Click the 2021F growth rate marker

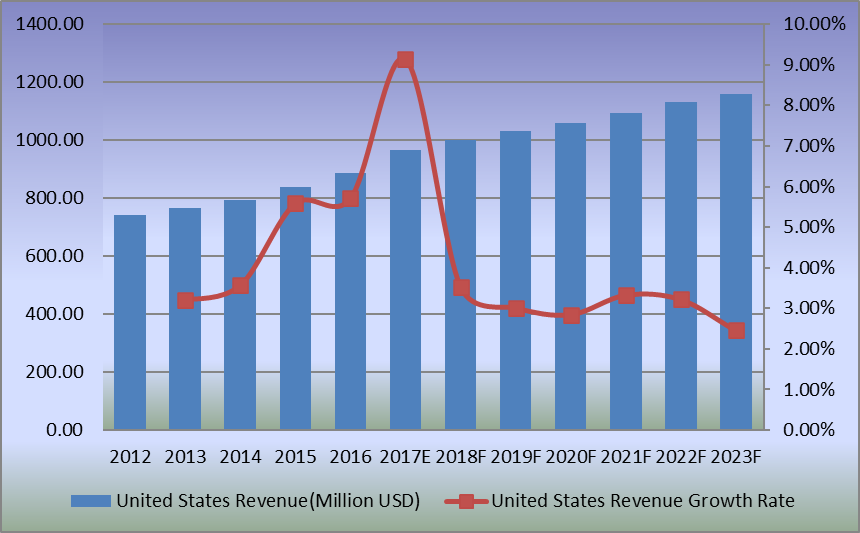click(626, 295)
